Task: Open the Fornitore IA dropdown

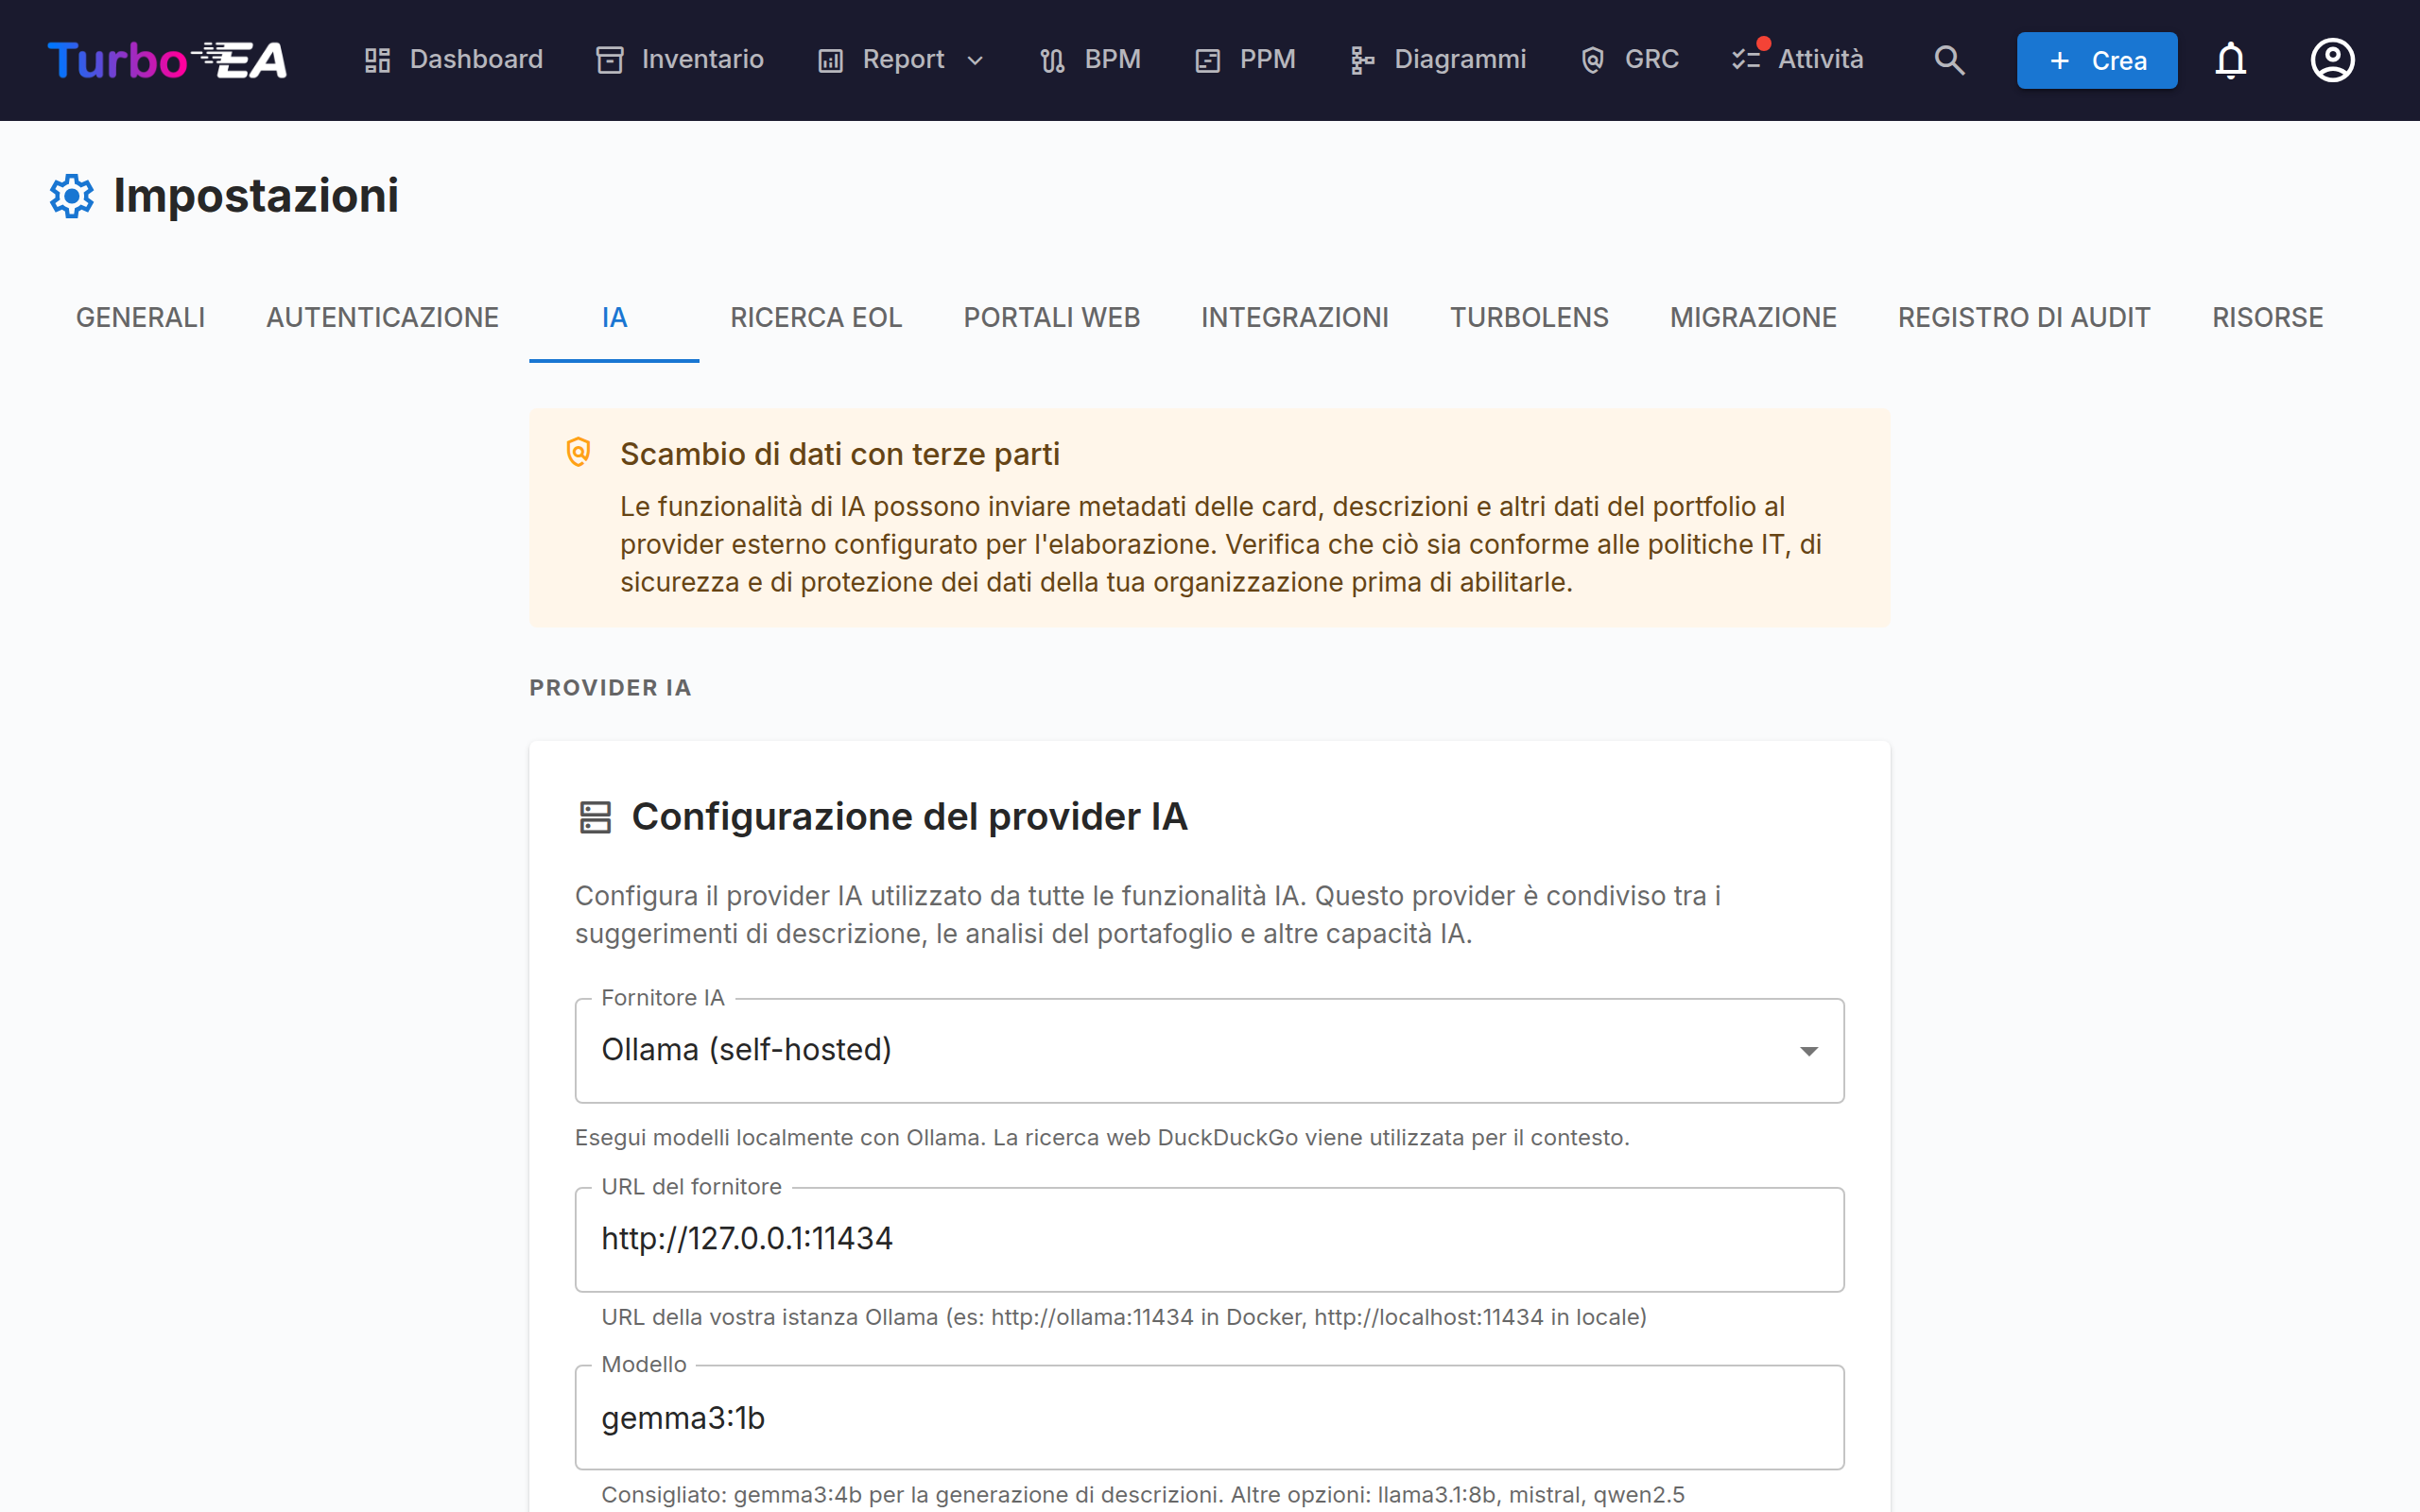Action: click(x=1209, y=1050)
